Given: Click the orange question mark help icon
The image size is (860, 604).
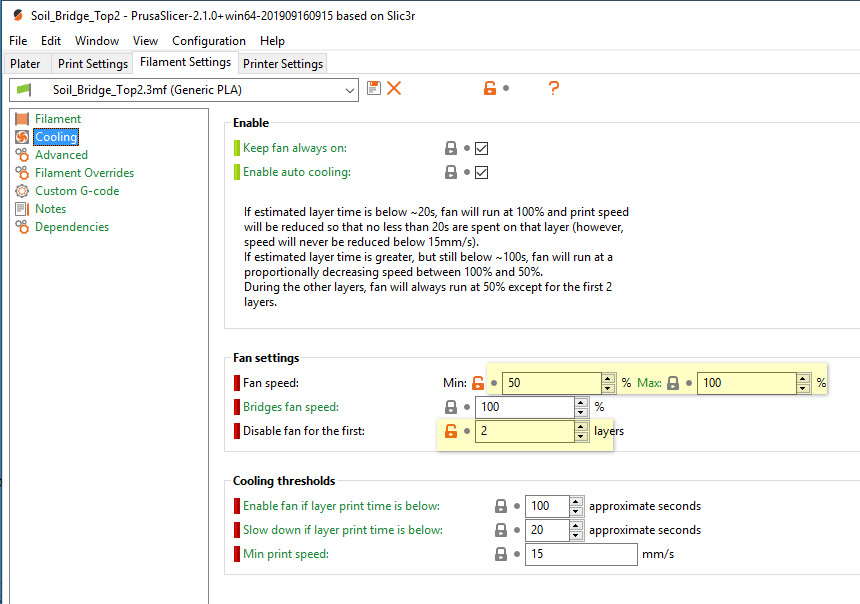Looking at the screenshot, I should pyautogui.click(x=553, y=88).
